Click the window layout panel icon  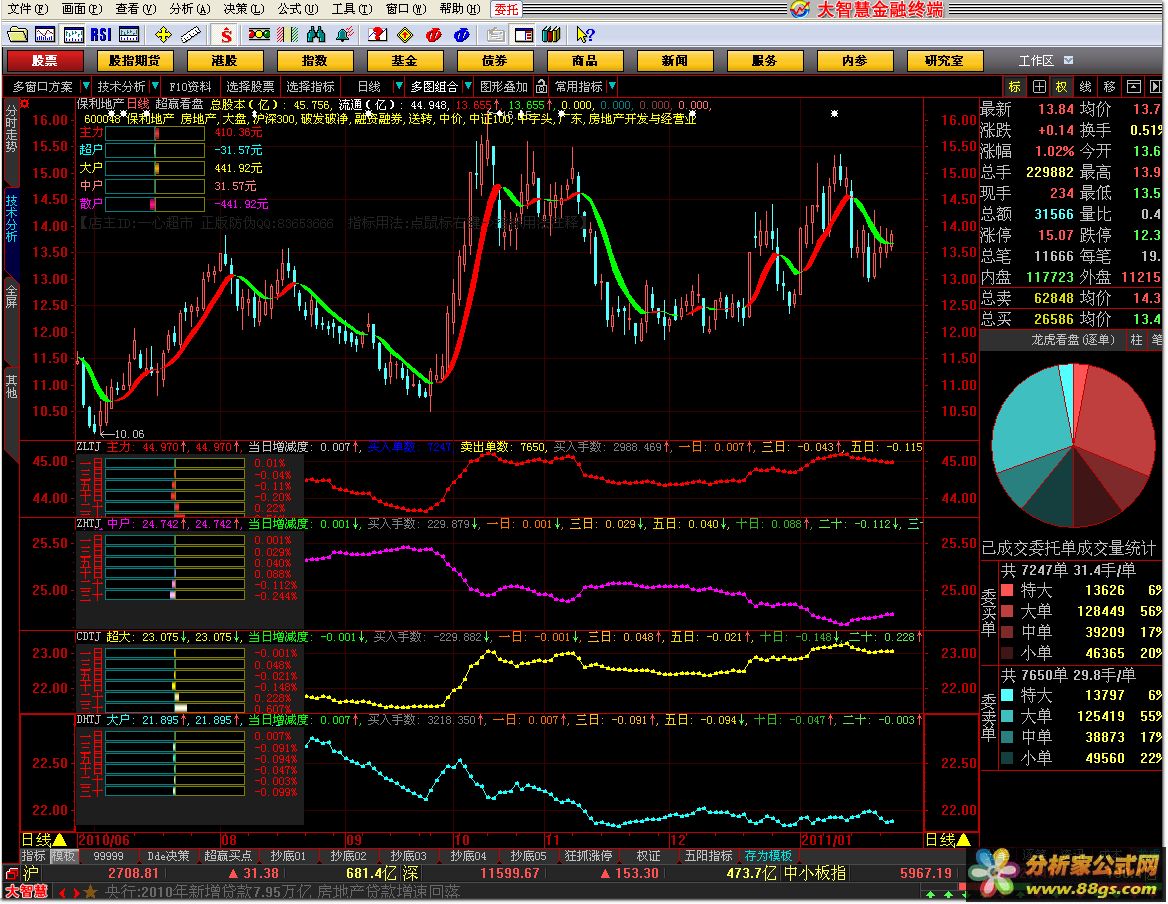(x=524, y=34)
